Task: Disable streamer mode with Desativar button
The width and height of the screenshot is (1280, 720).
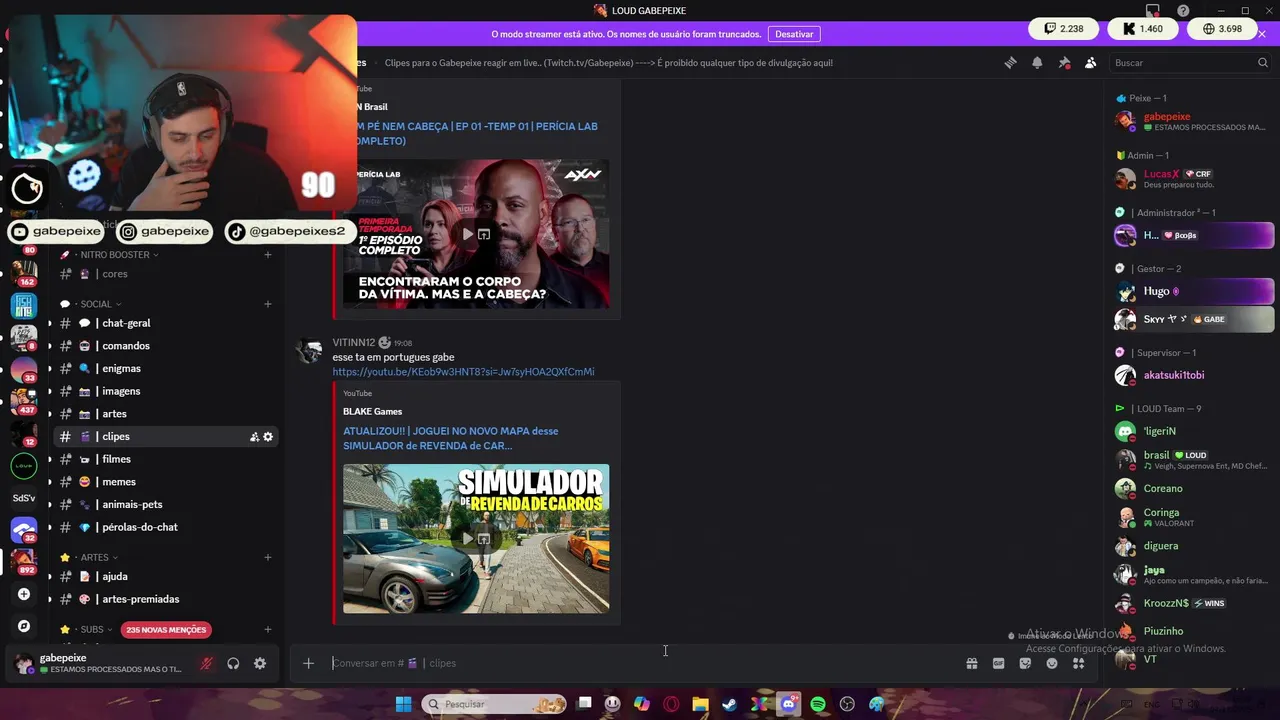Action: [794, 34]
